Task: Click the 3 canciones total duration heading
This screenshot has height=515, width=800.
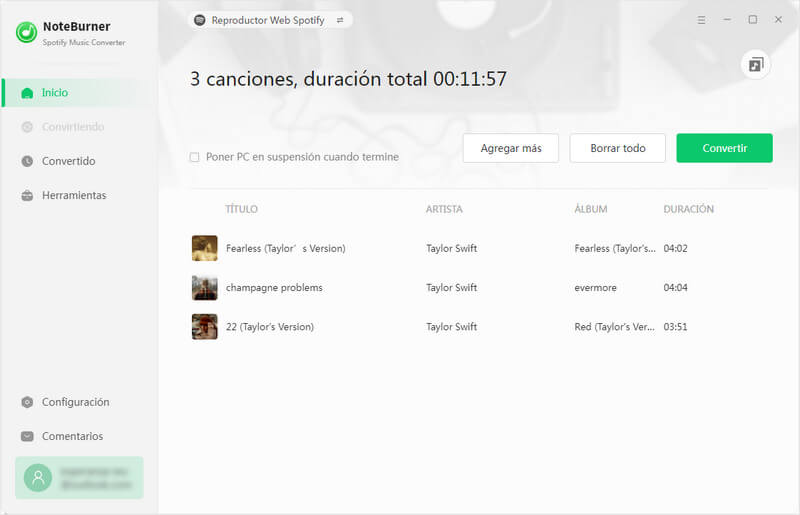Action: [348, 79]
